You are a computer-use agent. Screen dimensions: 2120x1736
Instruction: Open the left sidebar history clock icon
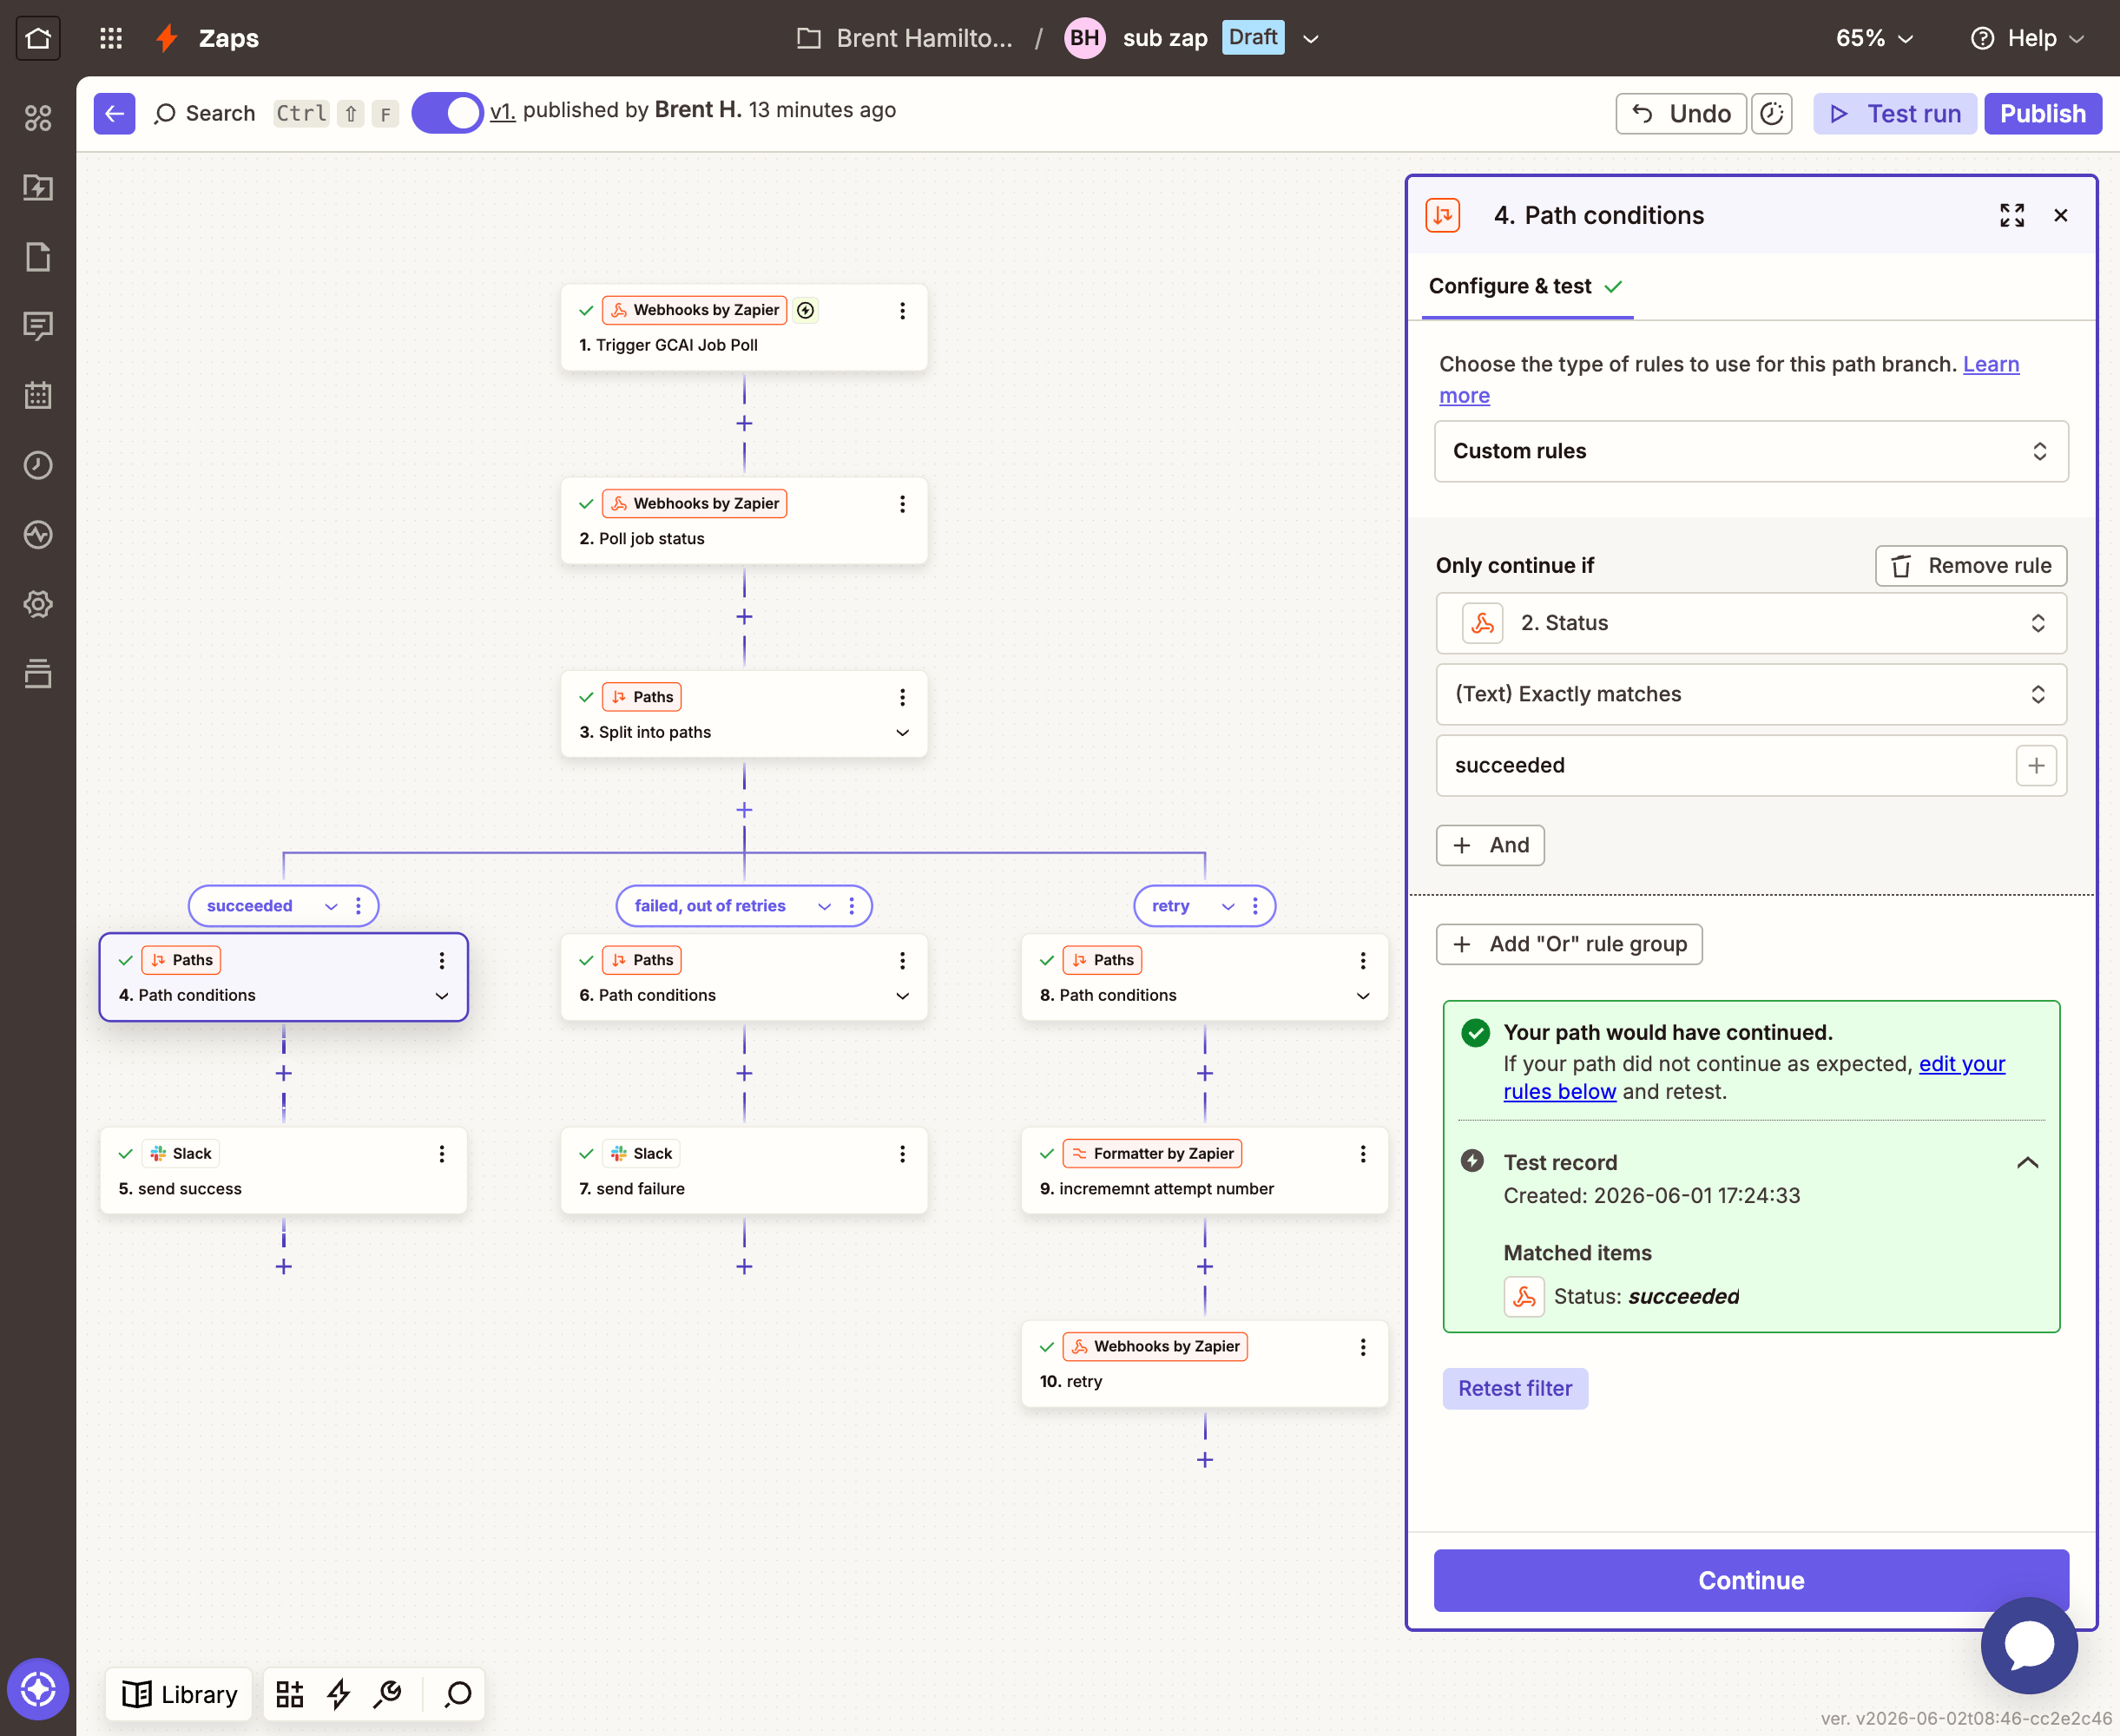pos(38,465)
